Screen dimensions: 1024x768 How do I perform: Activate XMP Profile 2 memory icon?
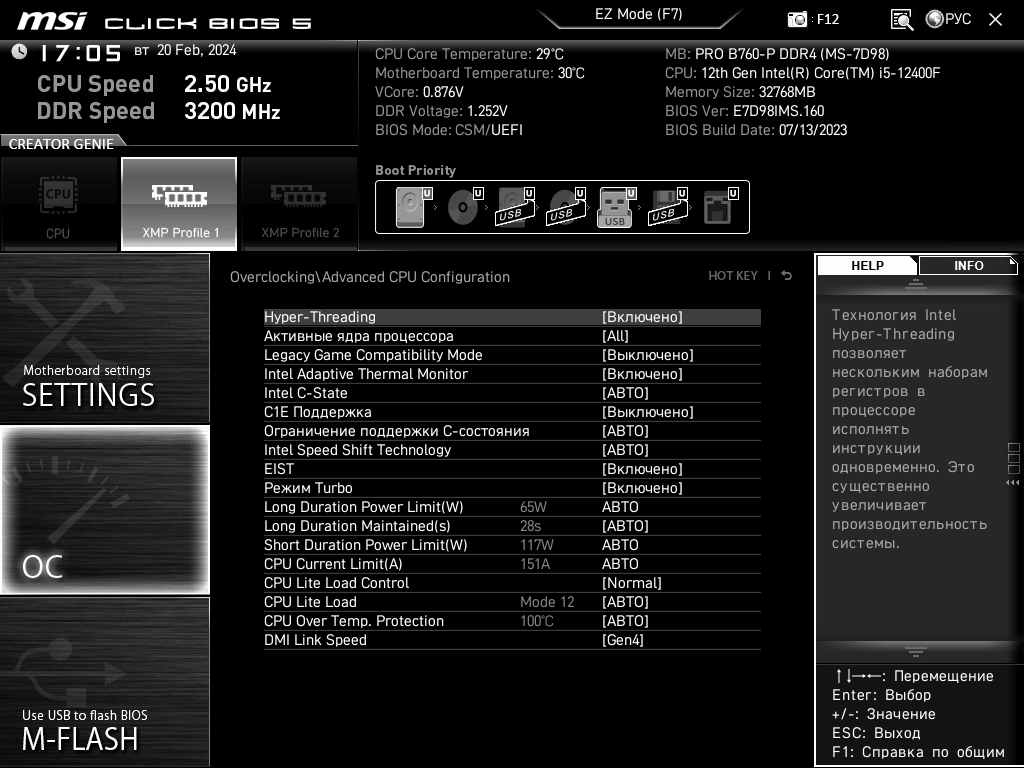pos(300,204)
